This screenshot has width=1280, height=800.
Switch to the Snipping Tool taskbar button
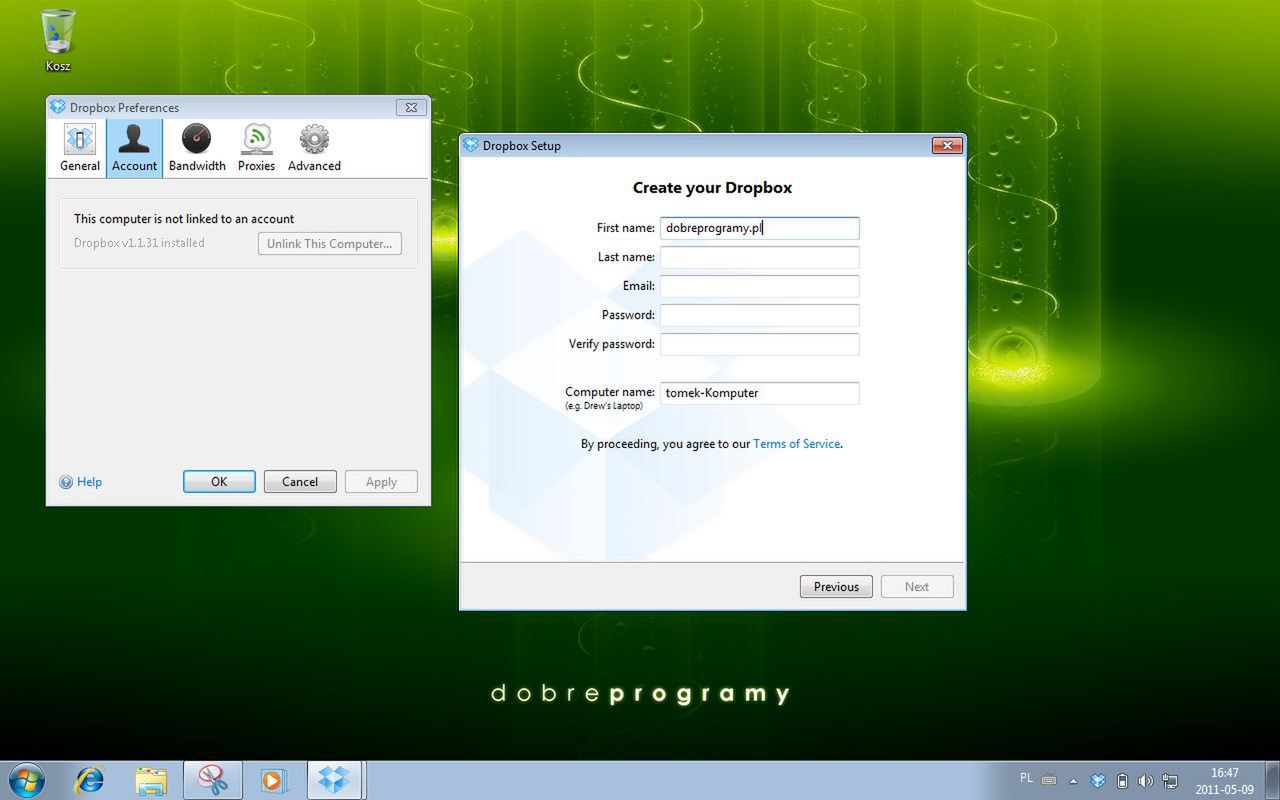[x=213, y=780]
